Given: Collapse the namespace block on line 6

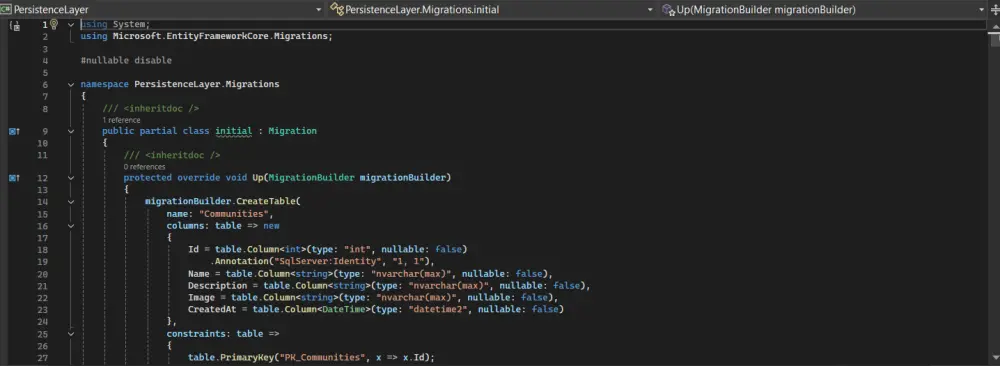Looking at the screenshot, I should pyautogui.click(x=71, y=84).
